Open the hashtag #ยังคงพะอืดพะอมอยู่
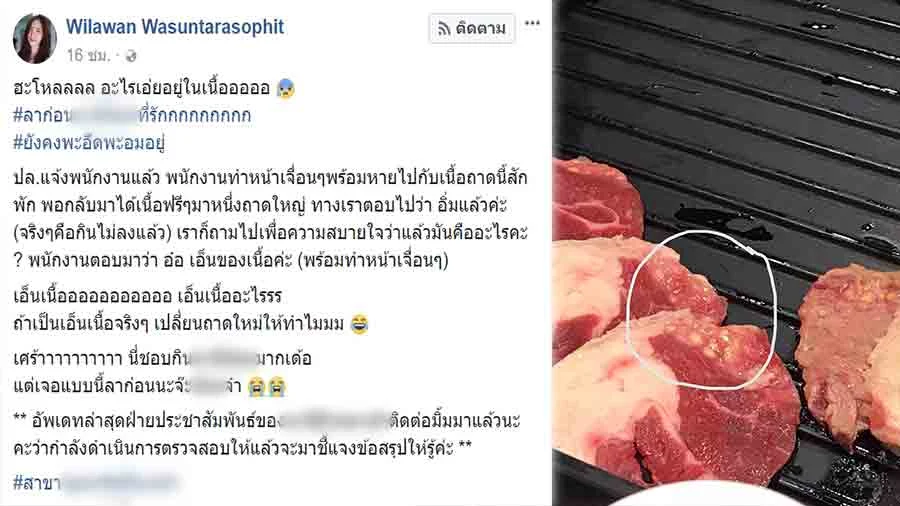This screenshot has width=900, height=506. 89,142
